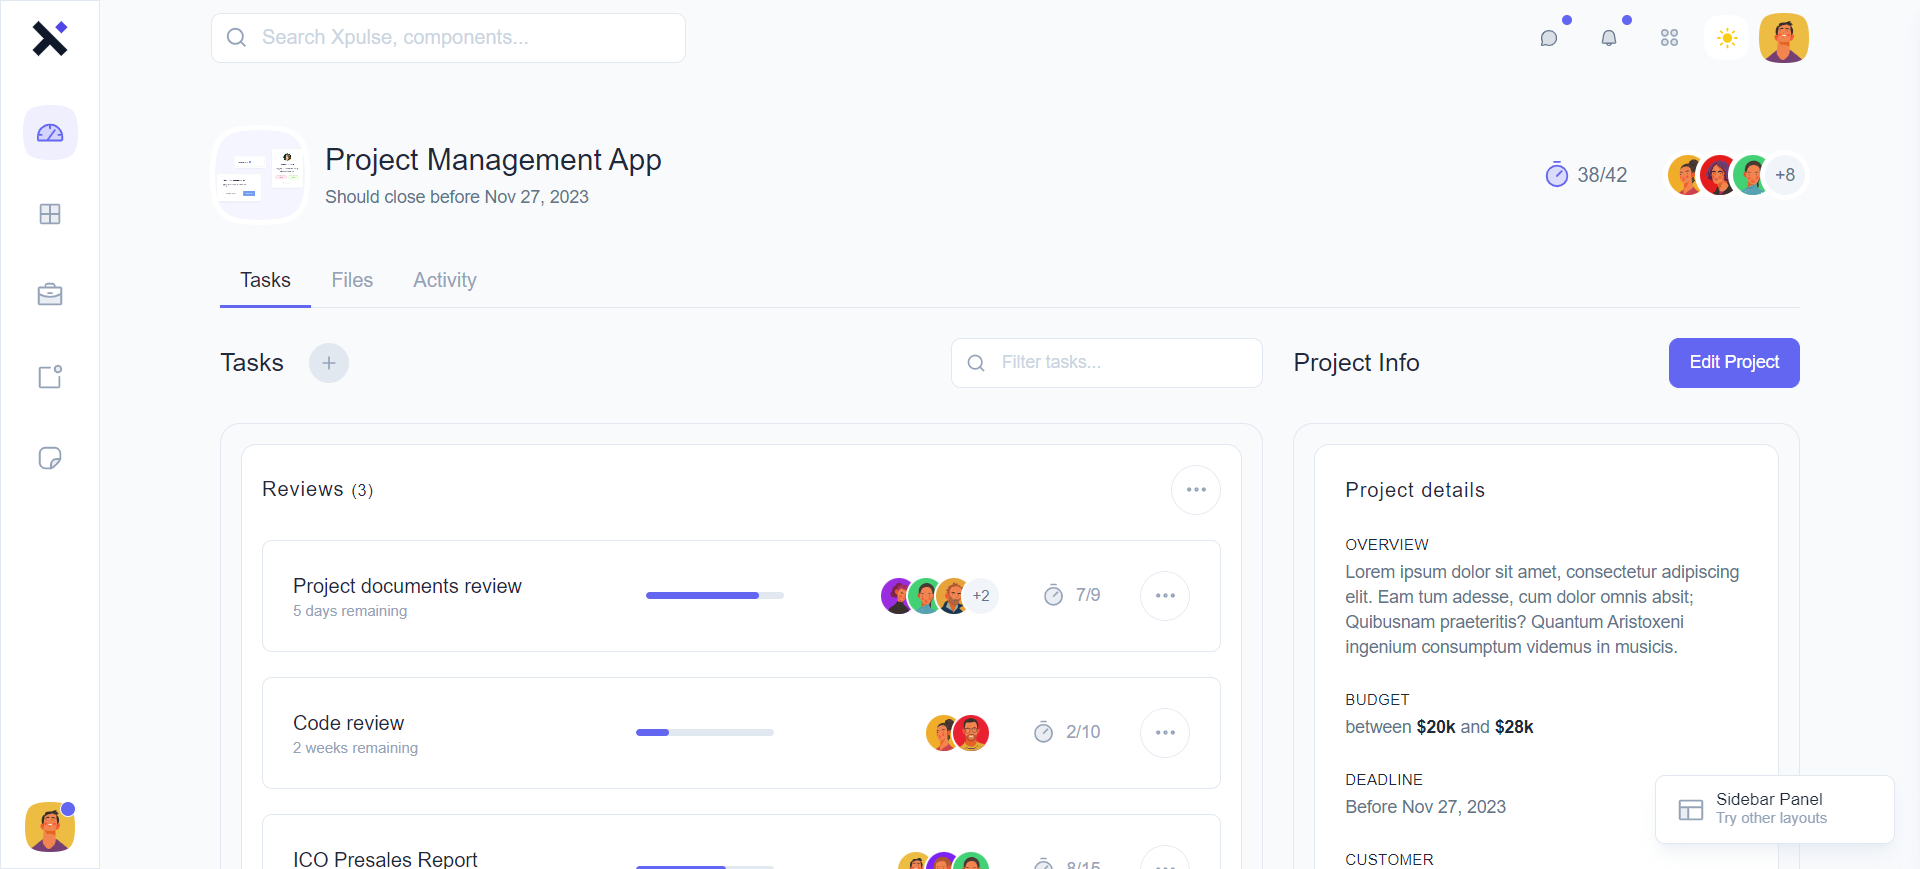This screenshot has width=1920, height=869.
Task: Open the Reviews section options menu
Action: [x=1196, y=489]
